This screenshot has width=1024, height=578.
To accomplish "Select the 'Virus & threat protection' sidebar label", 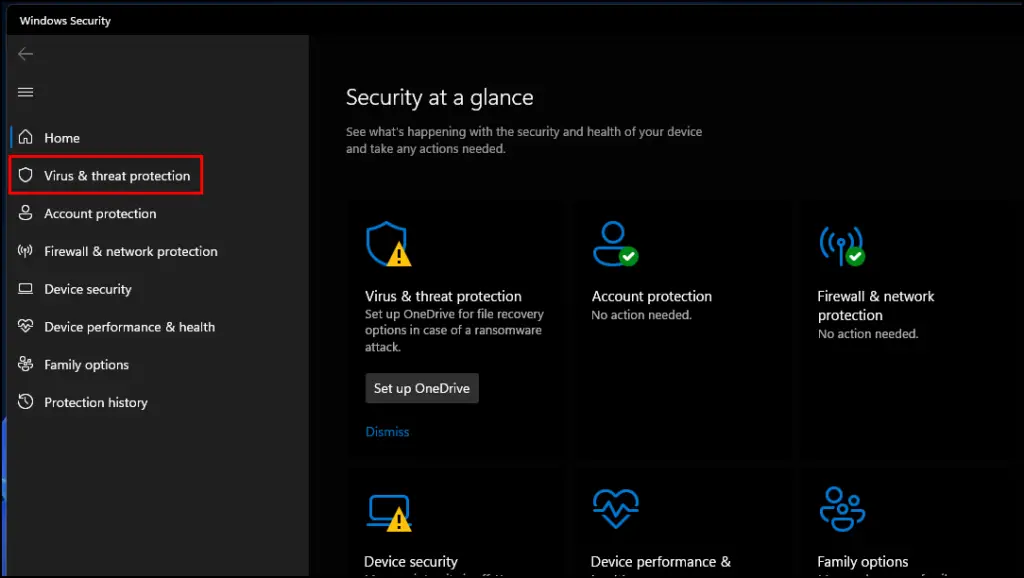I will click(x=118, y=176).
